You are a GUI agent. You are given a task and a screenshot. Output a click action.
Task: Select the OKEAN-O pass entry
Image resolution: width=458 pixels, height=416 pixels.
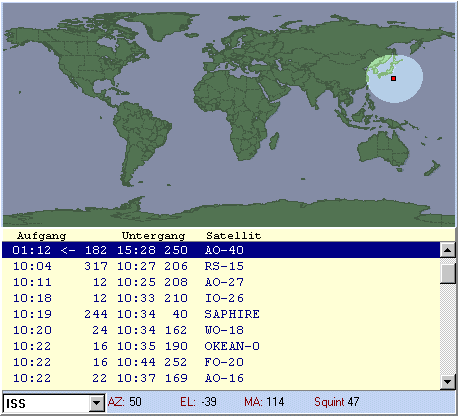pos(221,346)
